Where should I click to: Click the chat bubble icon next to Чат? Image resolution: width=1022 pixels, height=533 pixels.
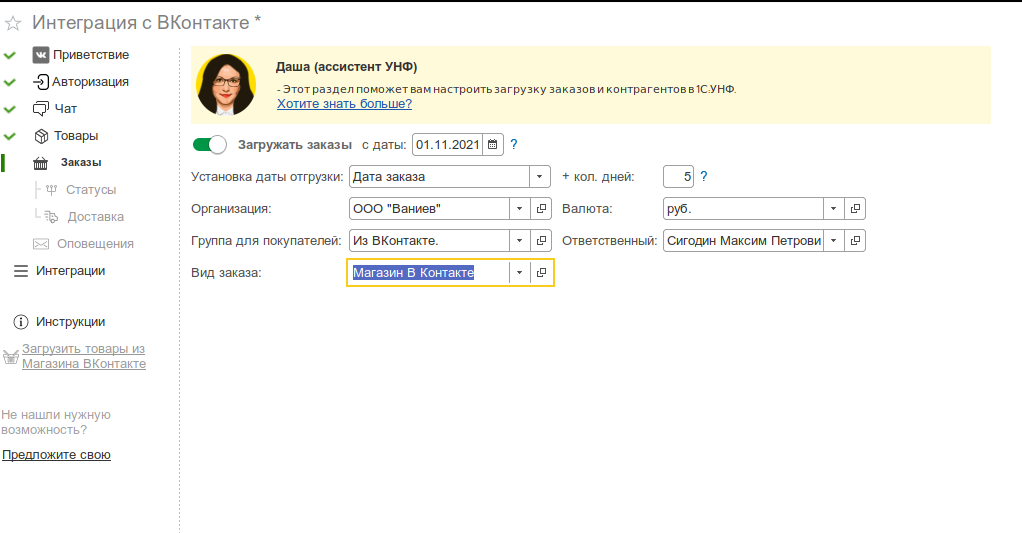pyautogui.click(x=41, y=109)
